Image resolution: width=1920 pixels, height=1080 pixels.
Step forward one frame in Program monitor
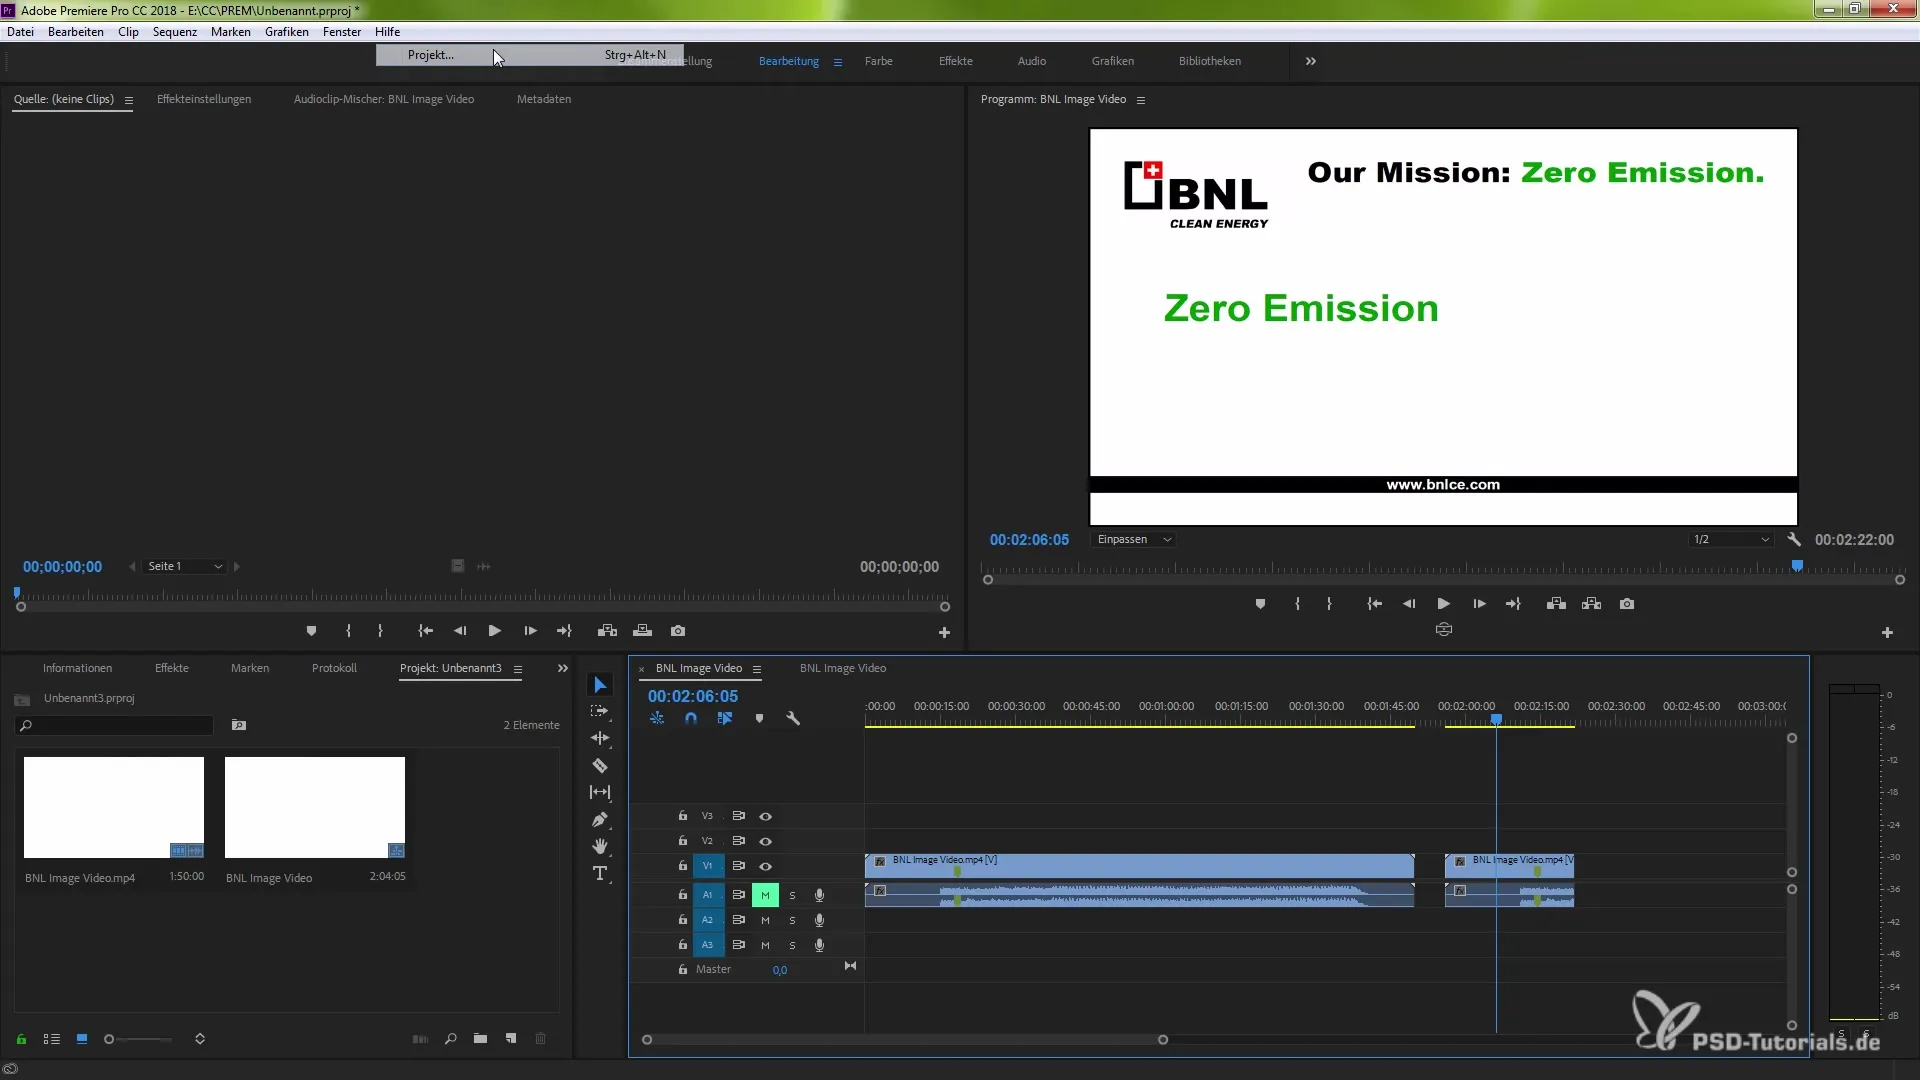[1479, 604]
